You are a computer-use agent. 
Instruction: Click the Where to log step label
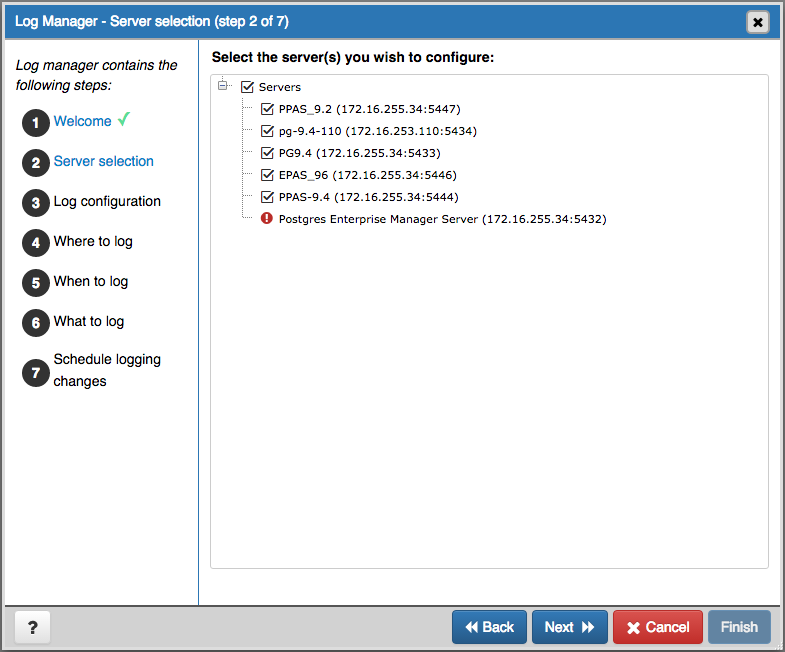93,241
